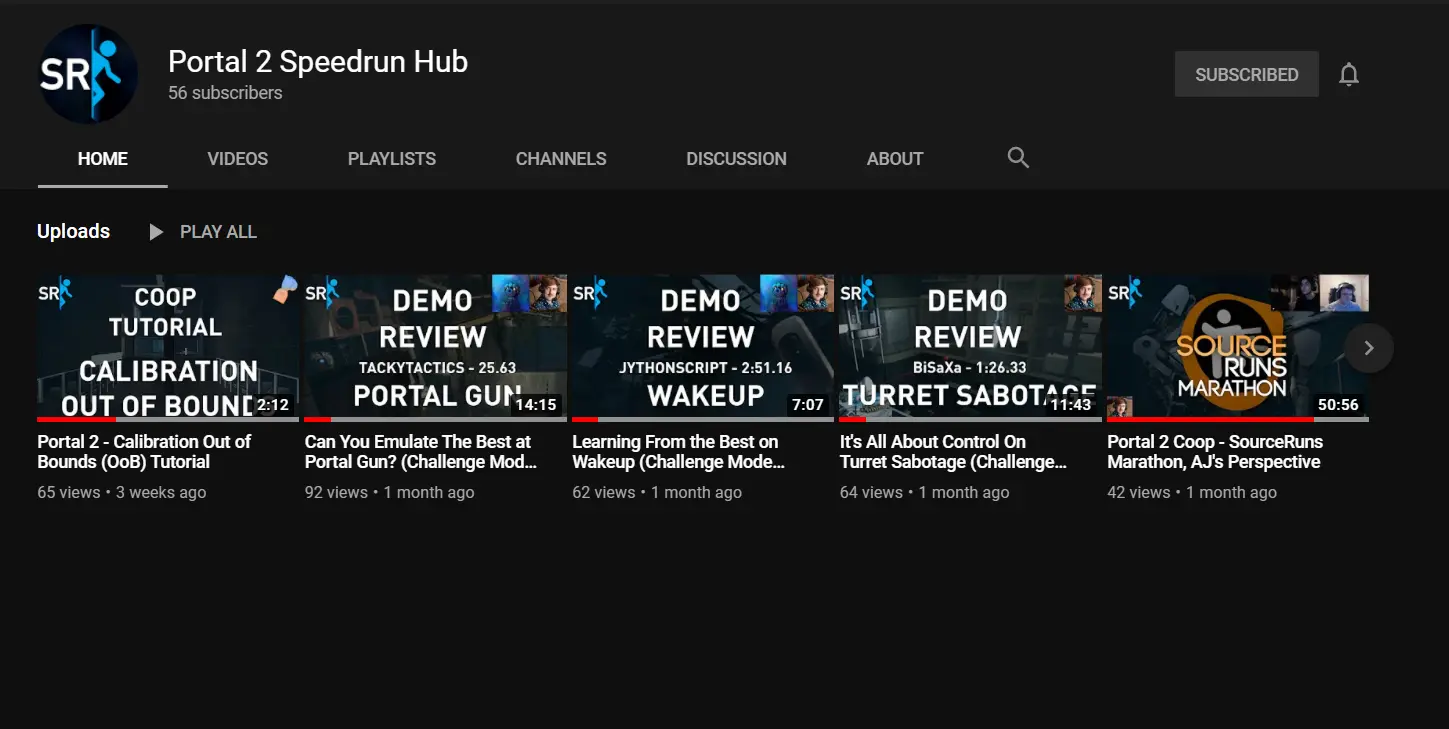Select the CHANNELS tab
This screenshot has width=1449, height=729.
pyautogui.click(x=560, y=158)
